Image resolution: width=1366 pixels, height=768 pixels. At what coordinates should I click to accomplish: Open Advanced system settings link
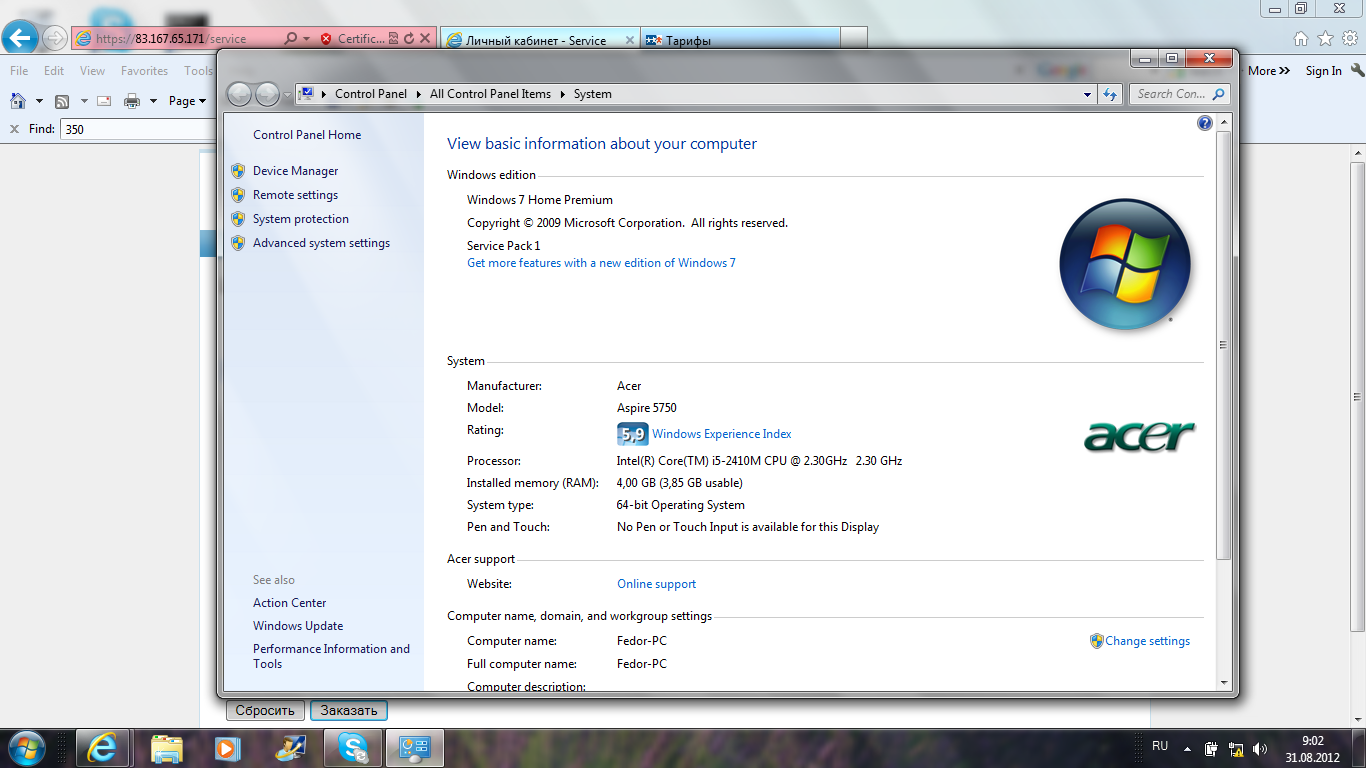point(321,243)
